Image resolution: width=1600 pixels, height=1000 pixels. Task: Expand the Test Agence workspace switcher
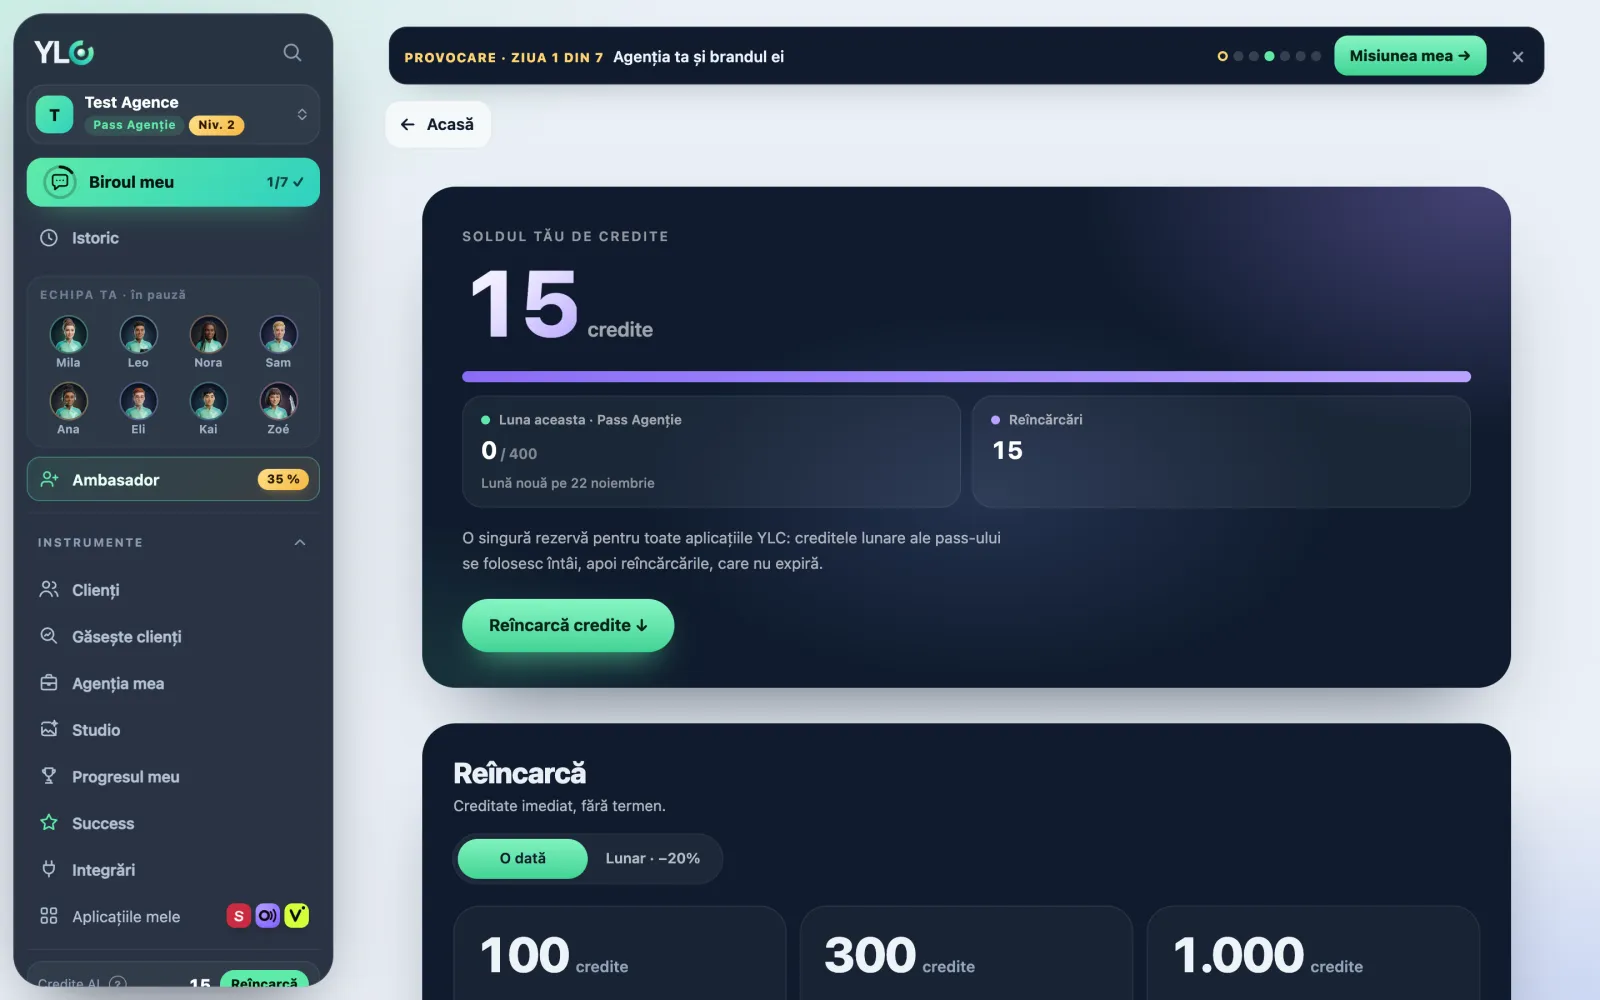173,114
